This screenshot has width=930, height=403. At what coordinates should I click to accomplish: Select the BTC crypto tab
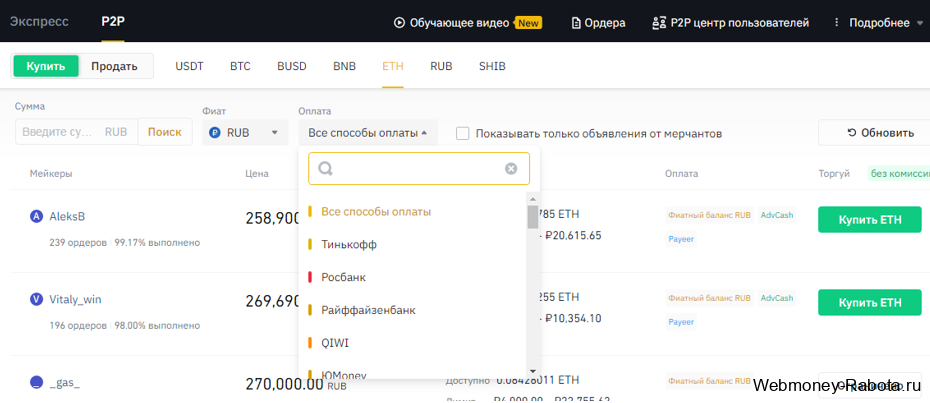click(x=240, y=66)
